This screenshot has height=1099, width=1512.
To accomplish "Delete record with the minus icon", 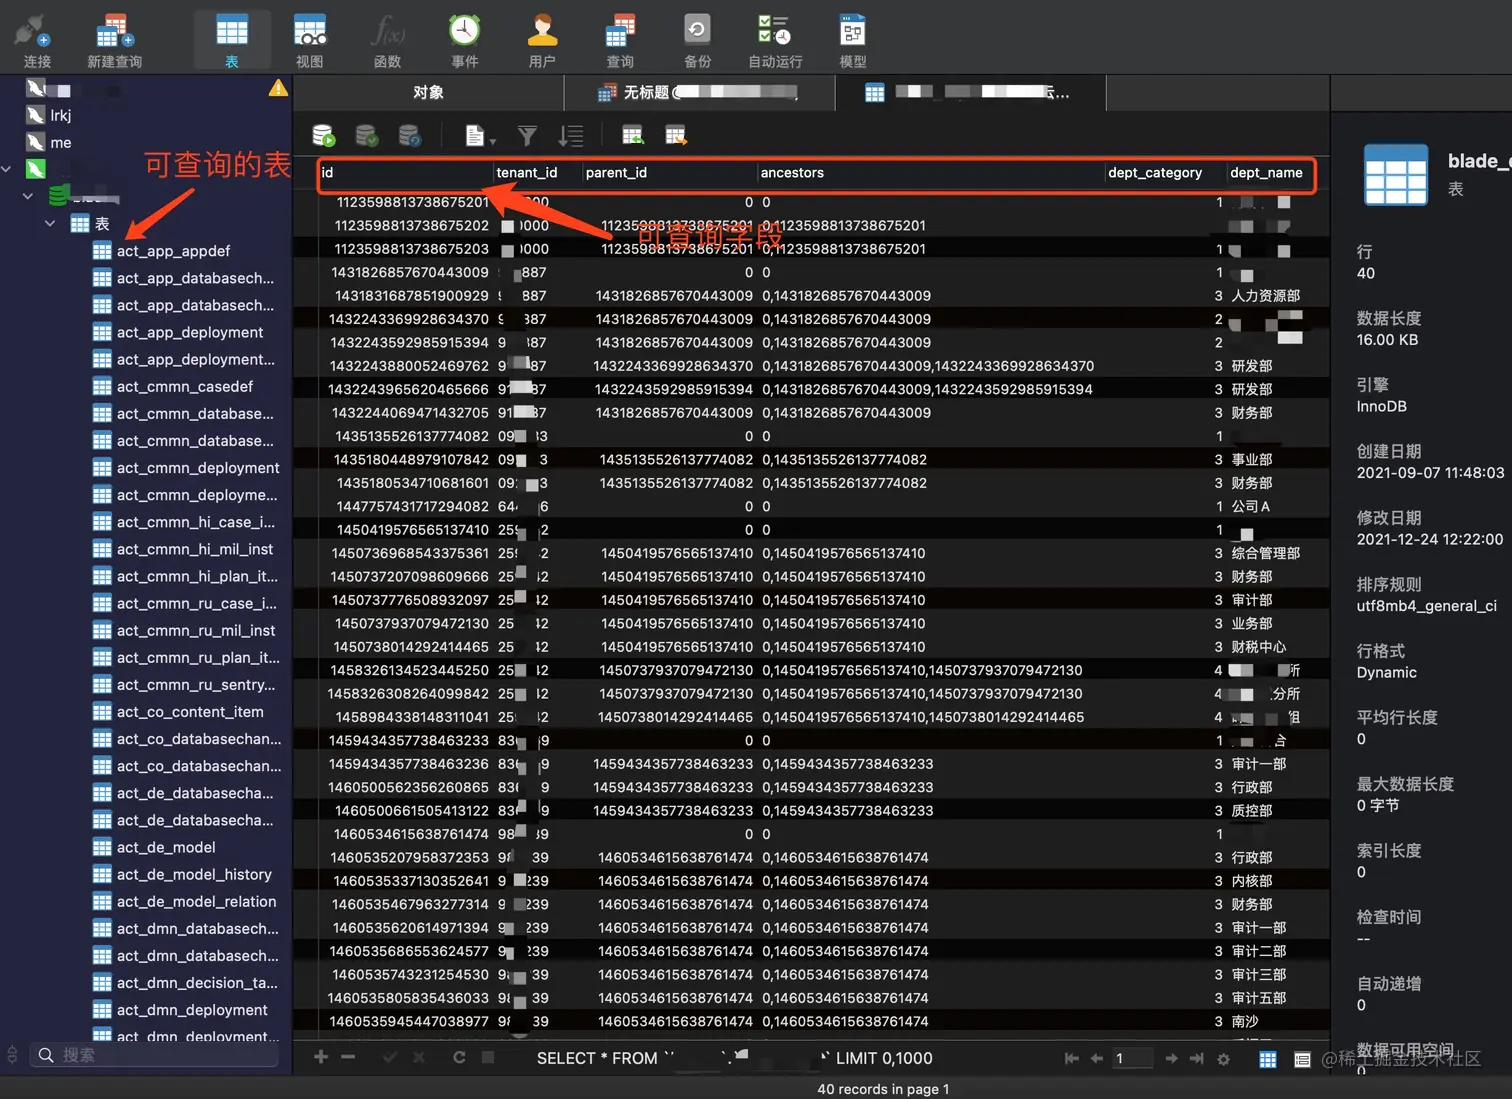I will tap(348, 1057).
